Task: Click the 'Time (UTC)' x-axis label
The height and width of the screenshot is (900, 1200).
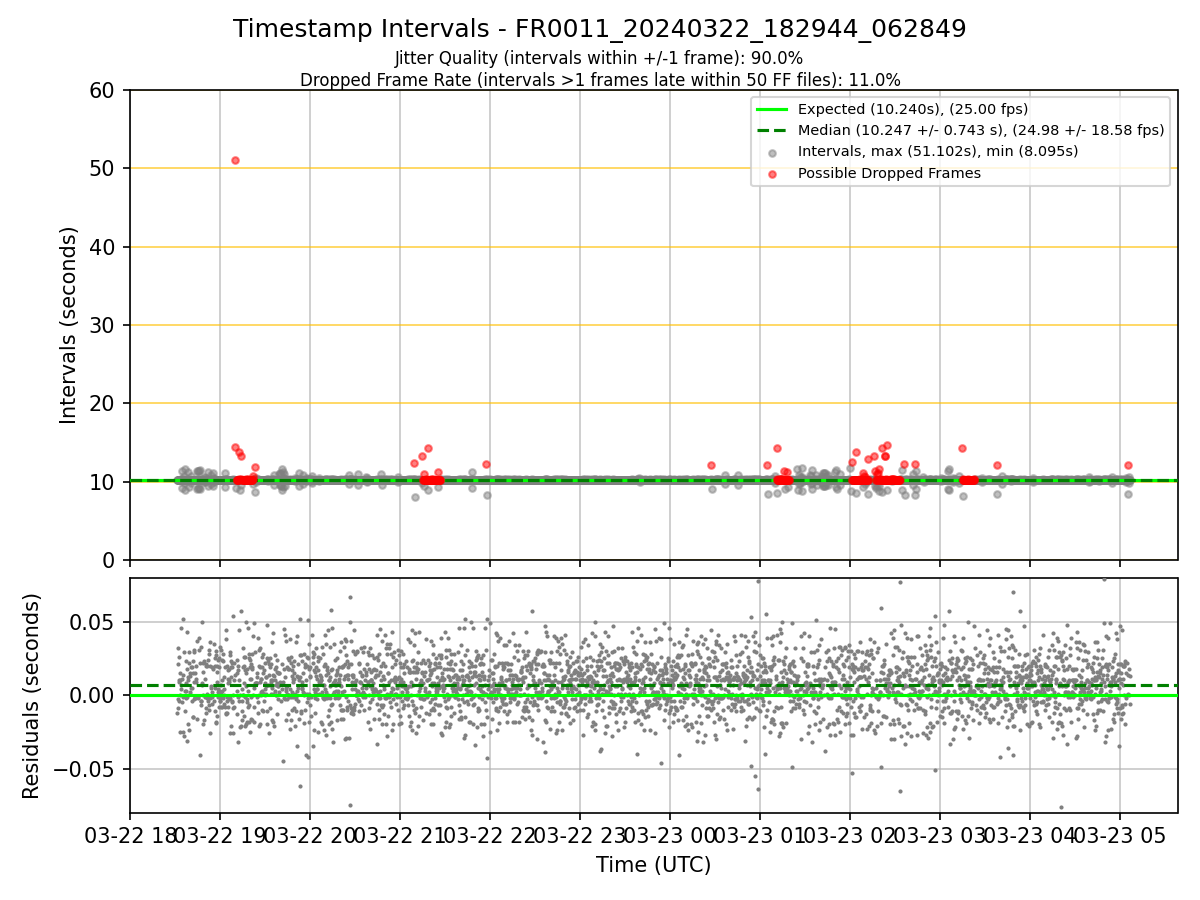Action: click(x=654, y=865)
